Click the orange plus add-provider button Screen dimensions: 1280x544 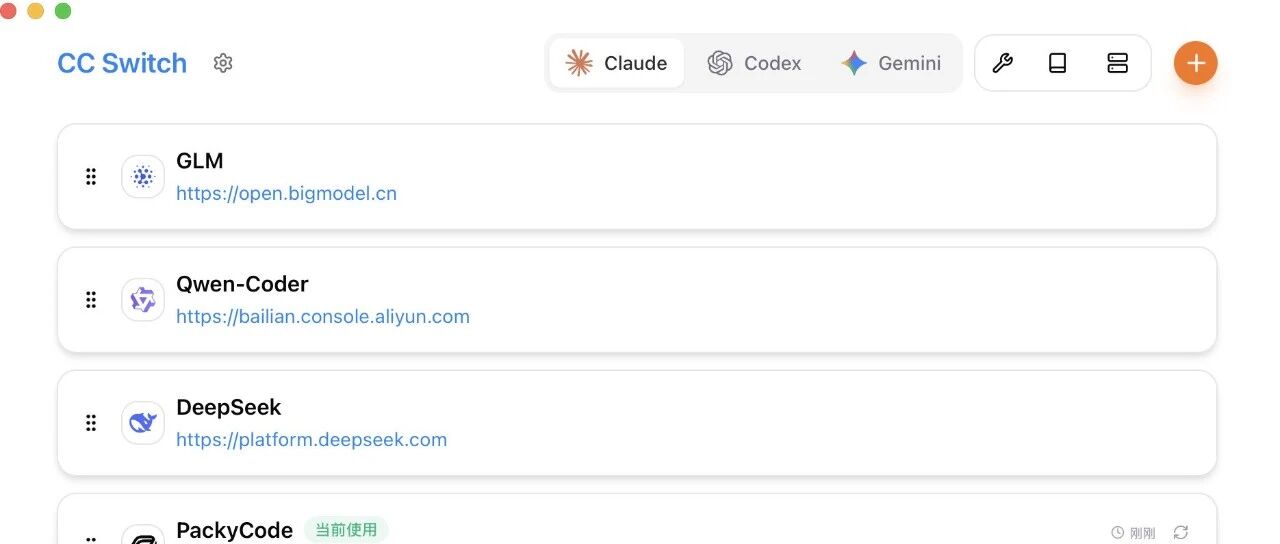[x=1196, y=63]
